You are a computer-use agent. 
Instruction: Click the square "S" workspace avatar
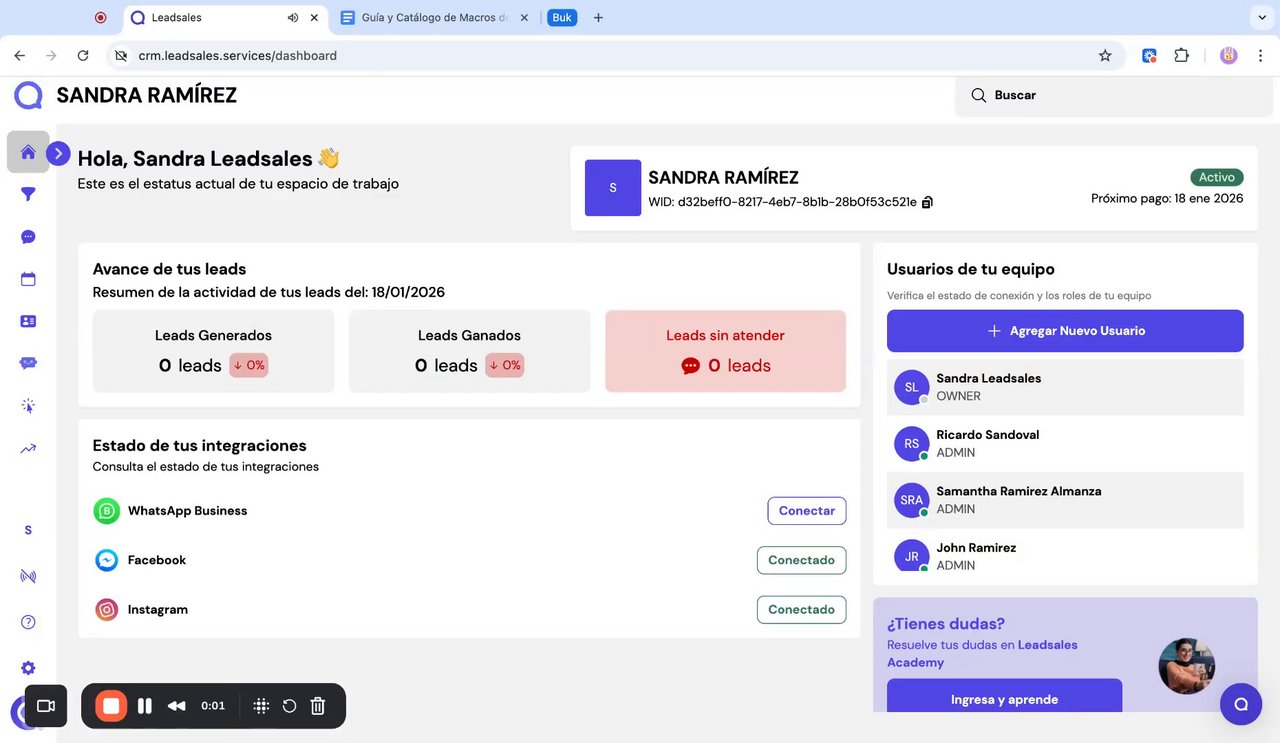[x=613, y=188]
